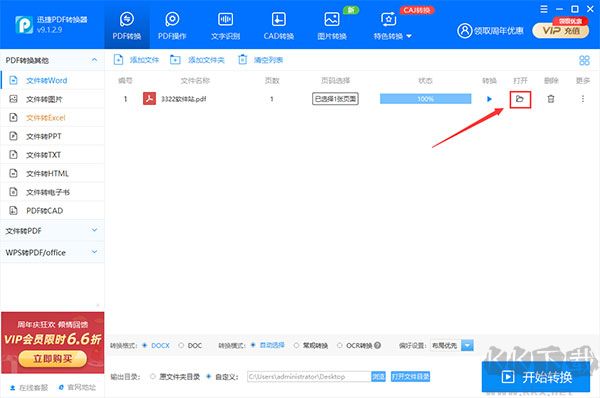Image resolution: width=600 pixels, height=398 pixels.
Task: Click the 打开文件目录 button
Action: 410,377
